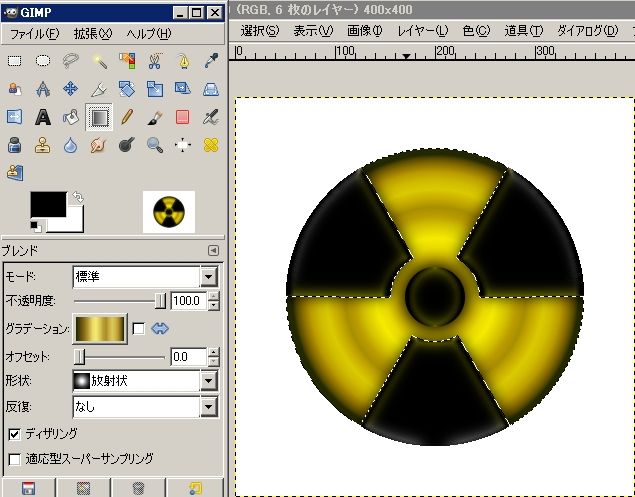
Task: Select the Fuzzy Select magic wand tool
Action: click(99, 61)
